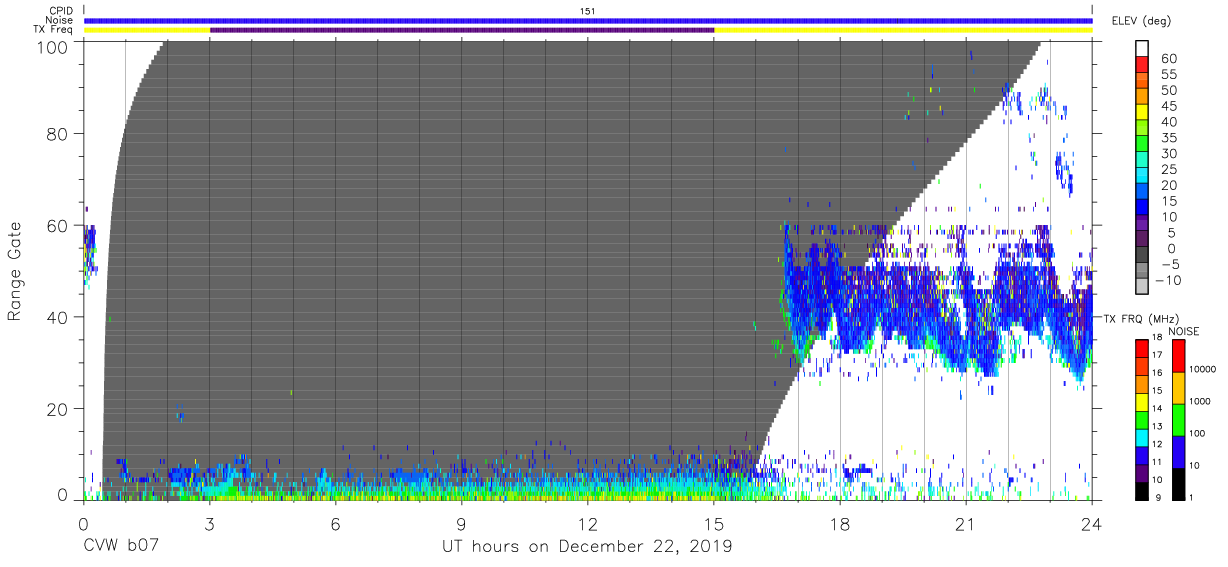The height and width of the screenshot is (567, 1228).
Task: Click x-axis tick label '6'
Action: pos(336,523)
